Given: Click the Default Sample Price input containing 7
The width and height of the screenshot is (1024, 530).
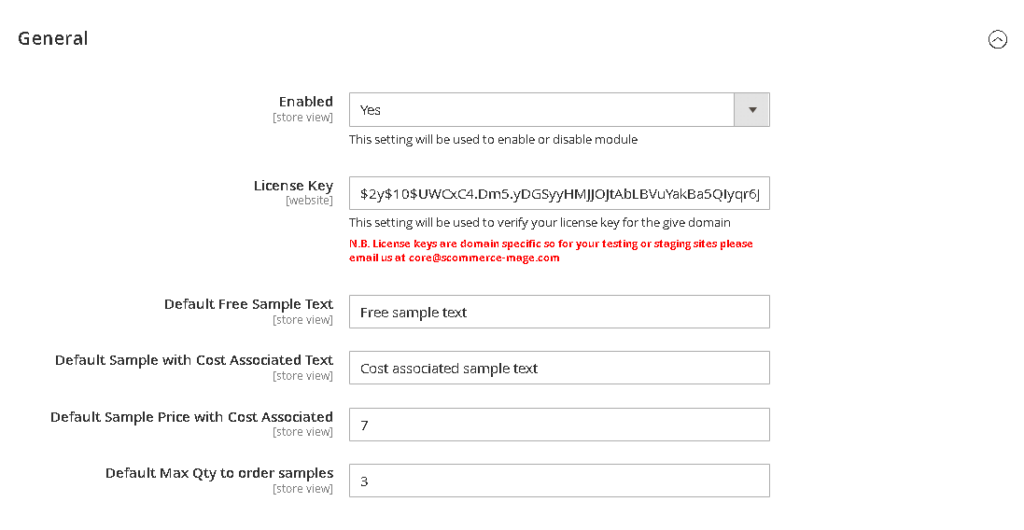Looking at the screenshot, I should click(559, 425).
